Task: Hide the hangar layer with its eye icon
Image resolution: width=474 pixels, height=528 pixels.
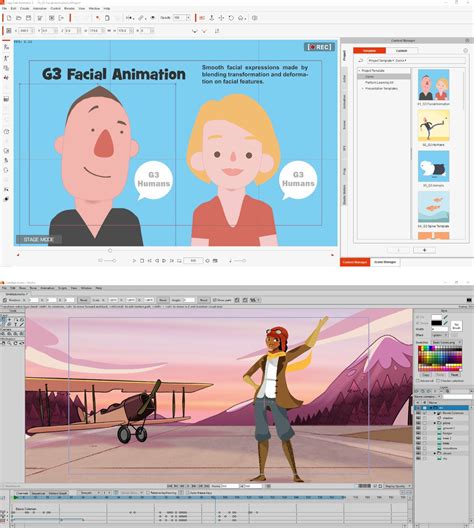Action: (x=418, y=433)
